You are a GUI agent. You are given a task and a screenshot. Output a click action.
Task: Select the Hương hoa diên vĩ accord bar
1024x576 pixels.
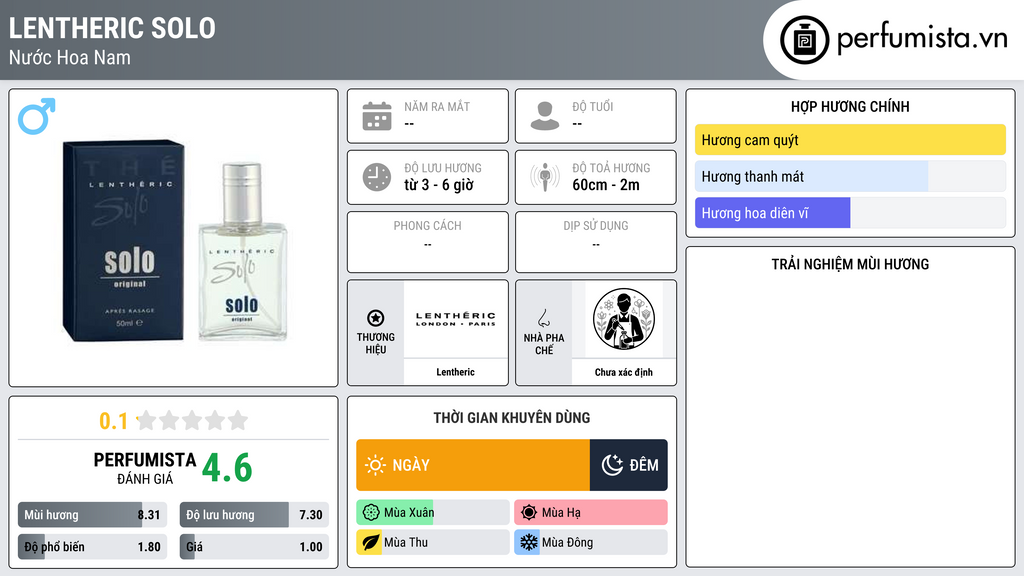click(x=850, y=213)
